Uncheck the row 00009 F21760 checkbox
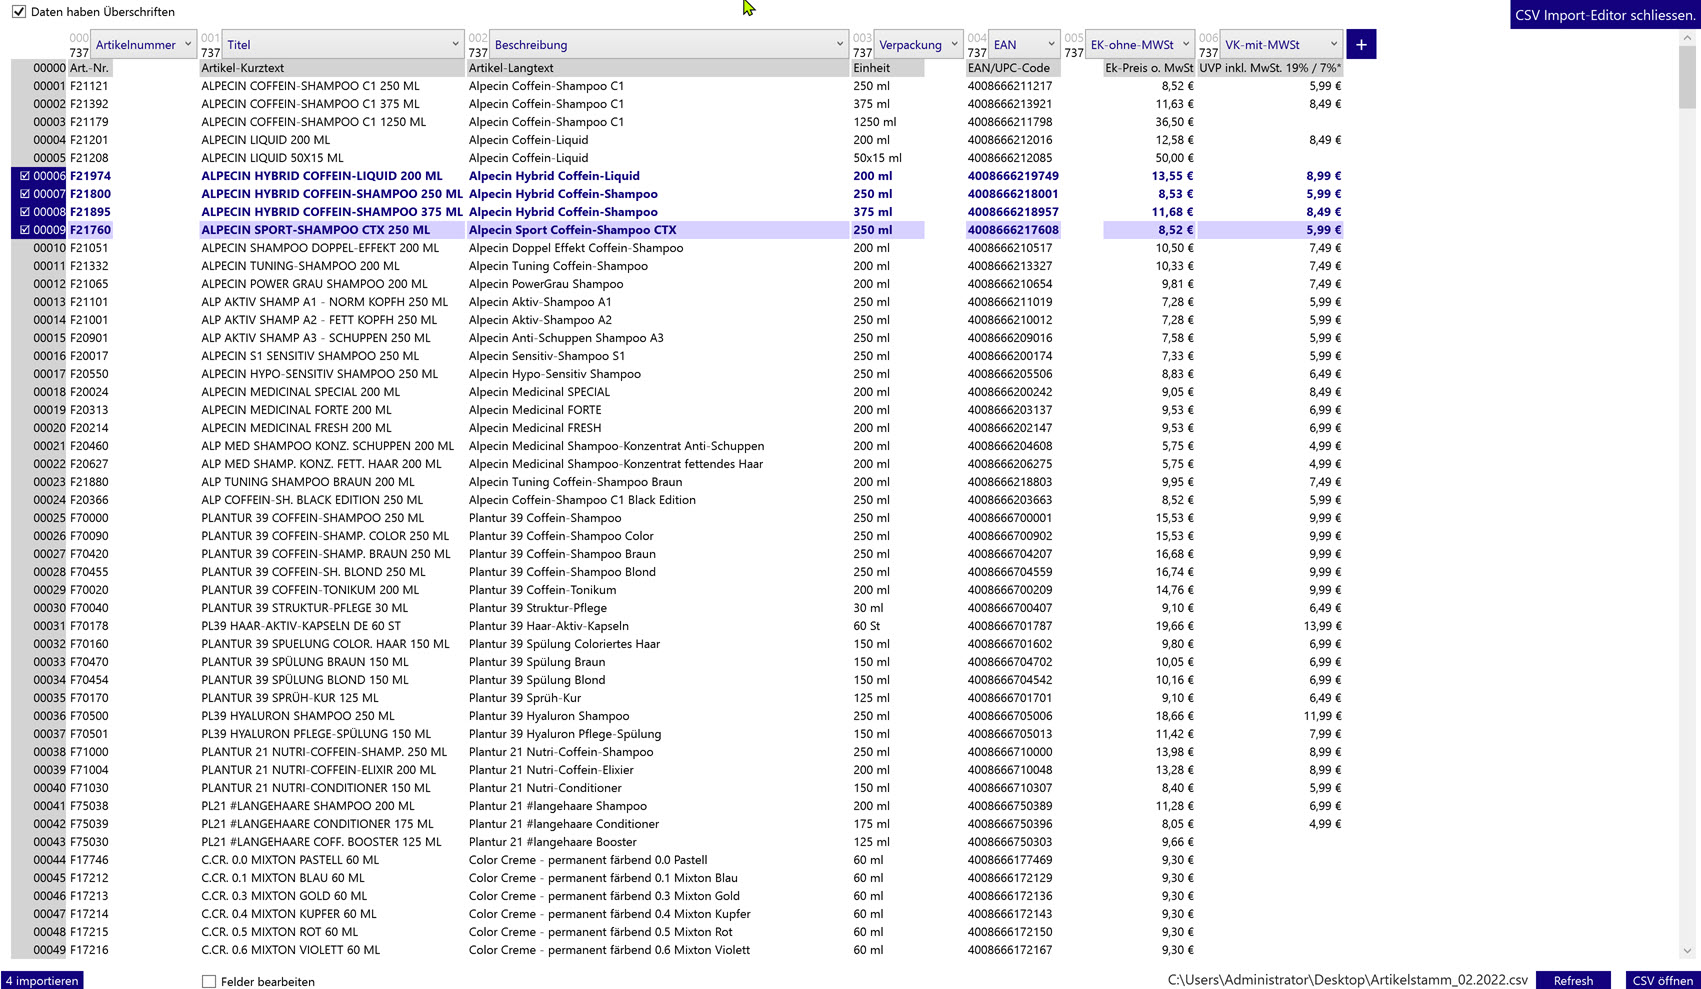1701x989 pixels. (x=25, y=230)
